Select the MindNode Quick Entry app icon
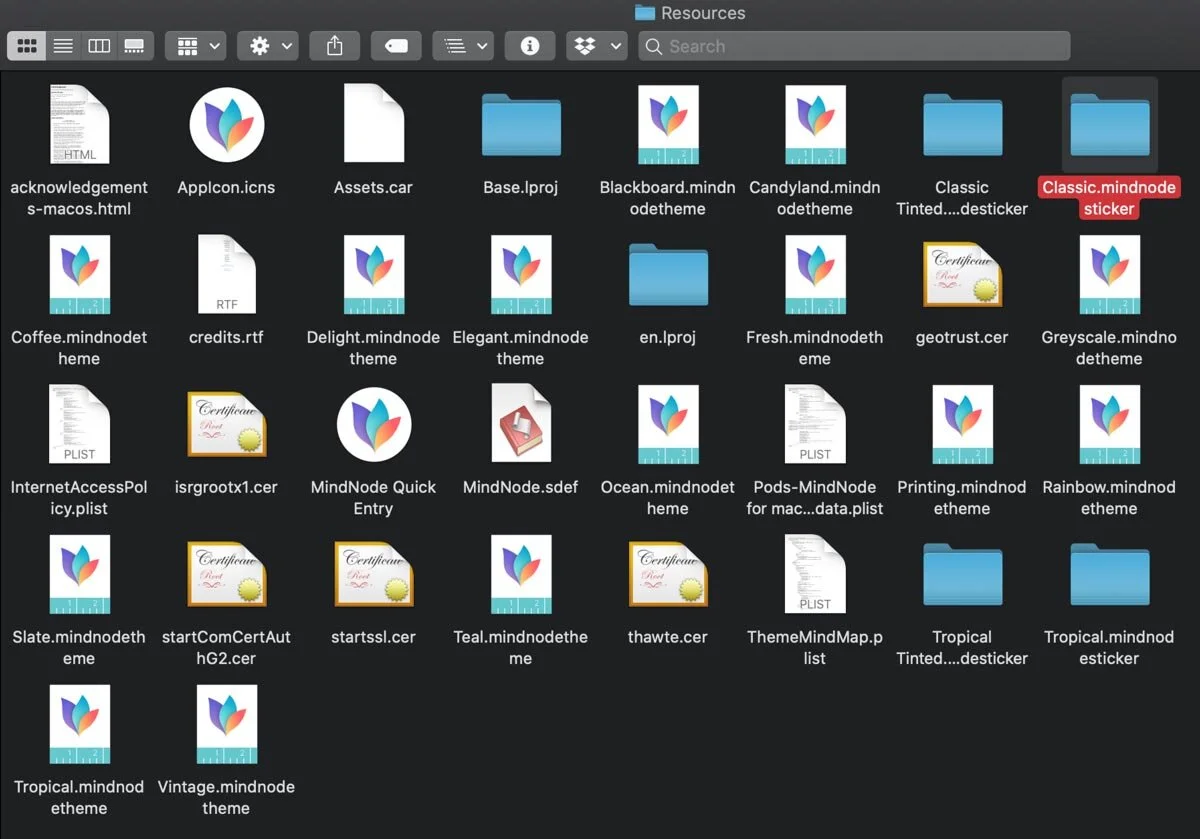The width and height of the screenshot is (1200, 839). pyautogui.click(x=374, y=424)
